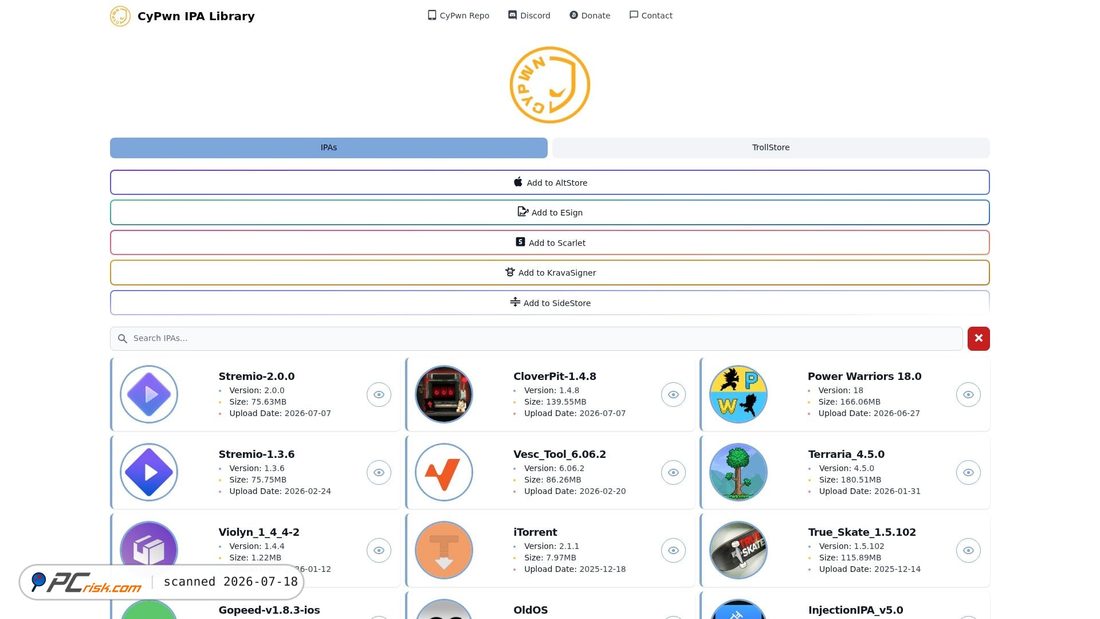
Task: Clear search with the red X button
Action: (x=978, y=338)
